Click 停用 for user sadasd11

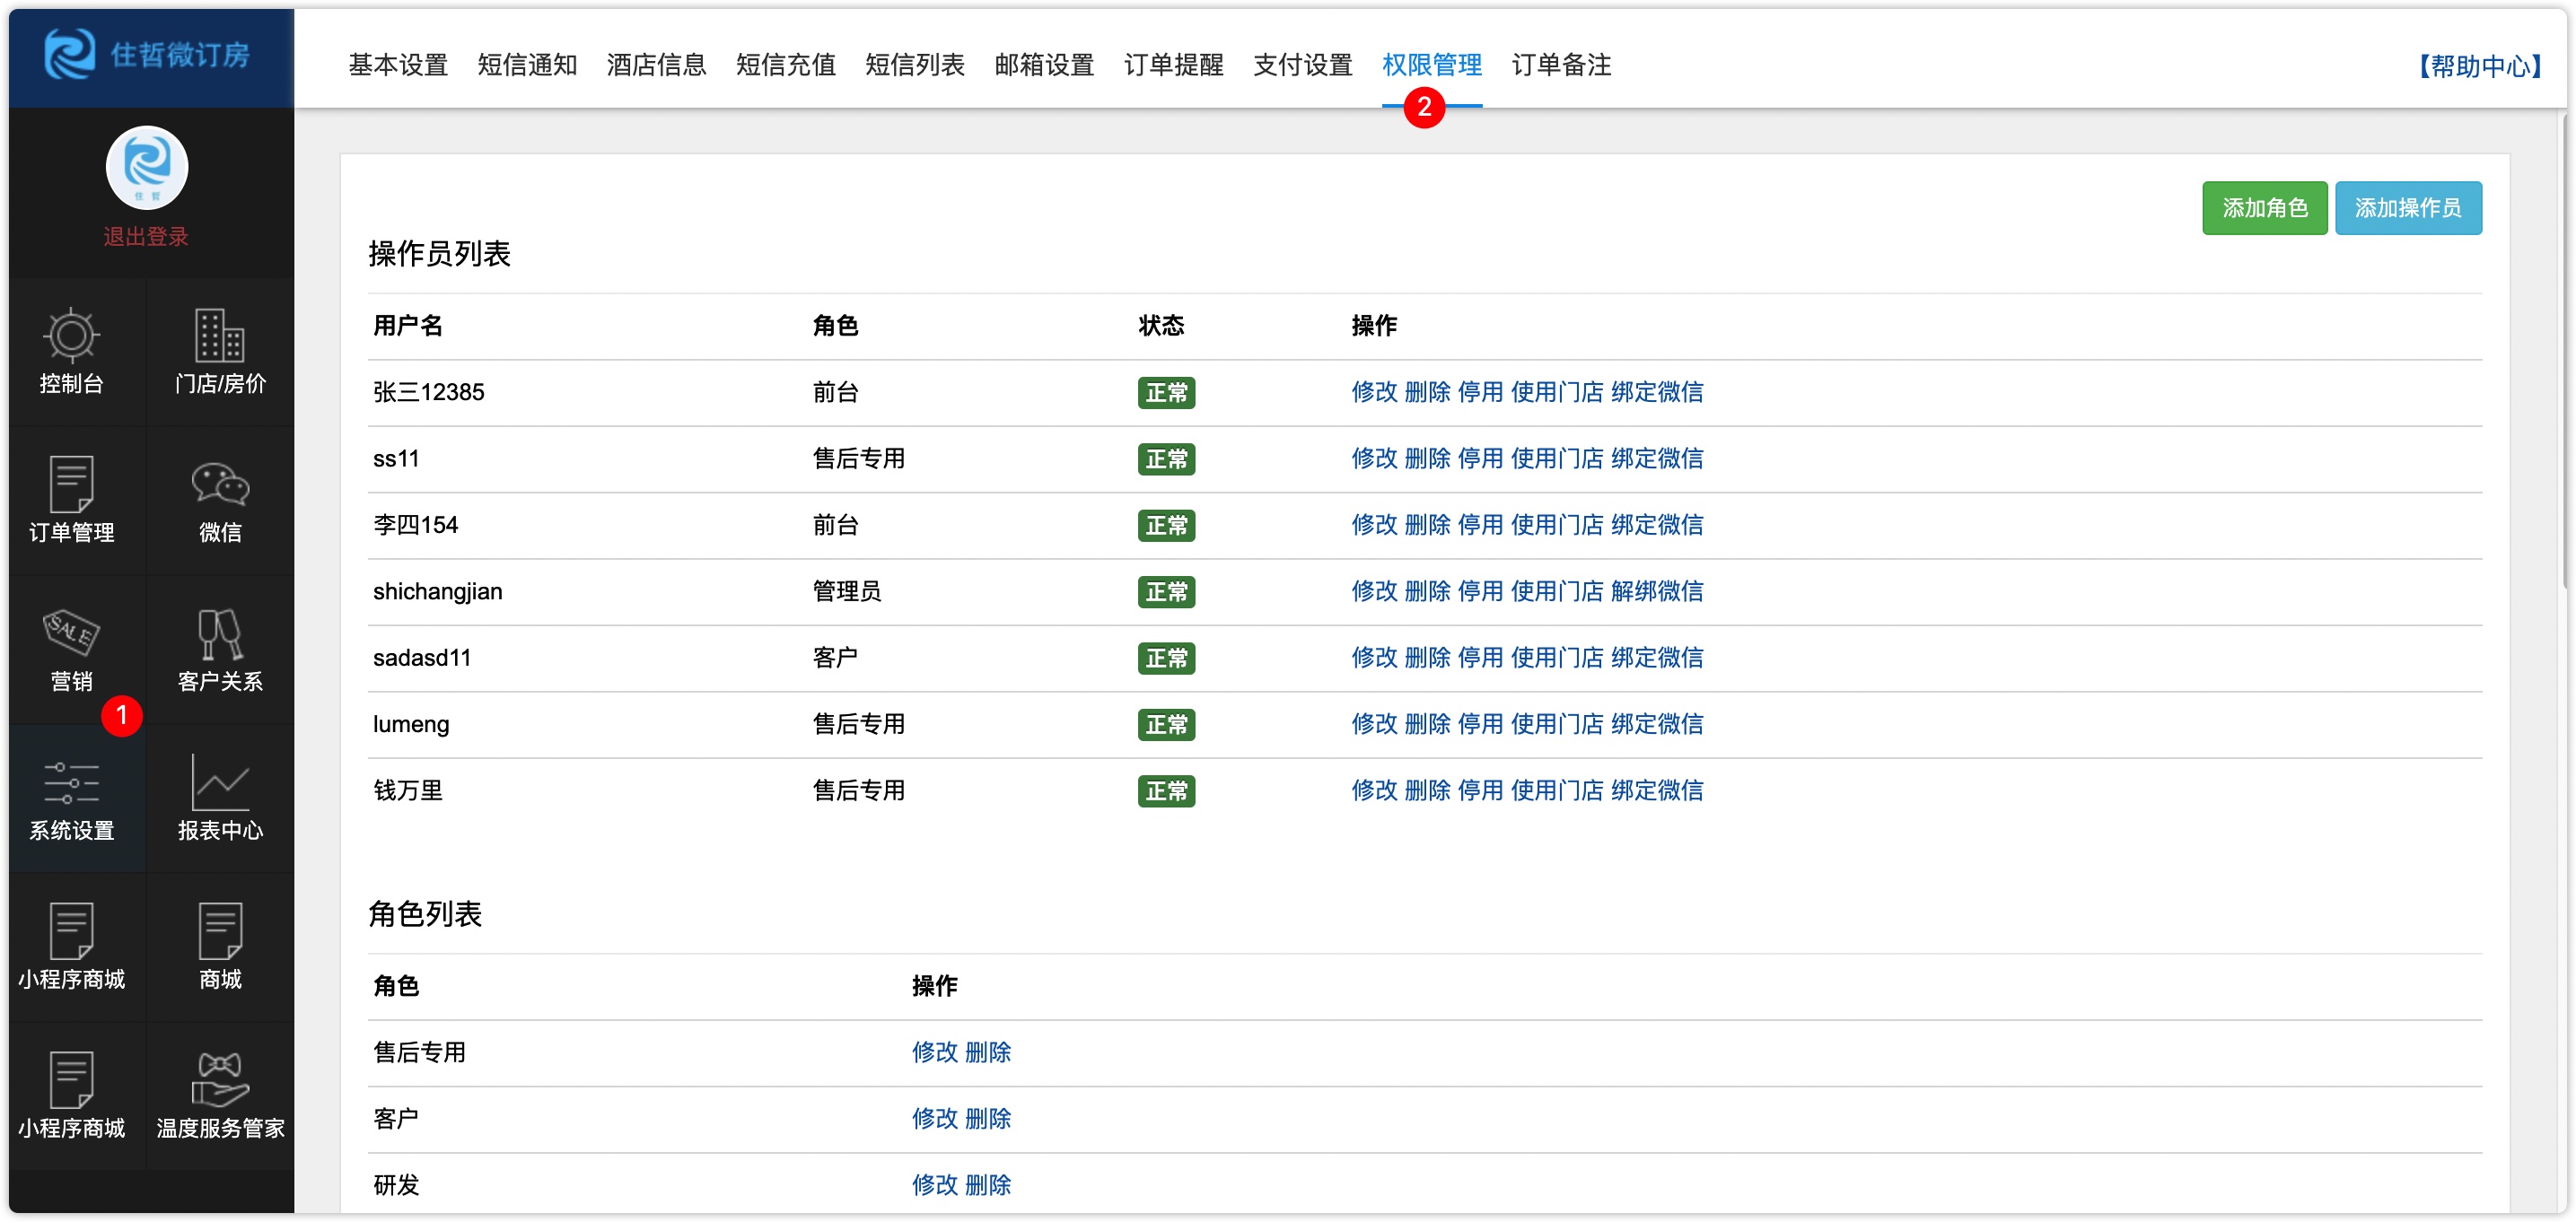click(1480, 657)
